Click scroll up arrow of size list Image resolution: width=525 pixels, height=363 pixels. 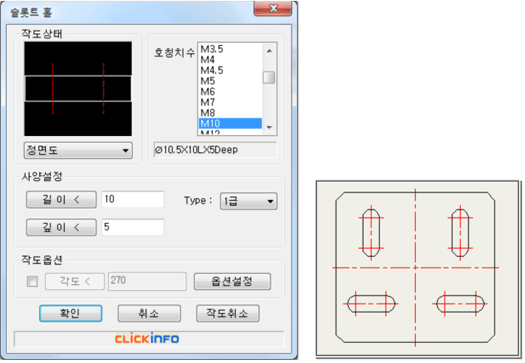pos(269,51)
